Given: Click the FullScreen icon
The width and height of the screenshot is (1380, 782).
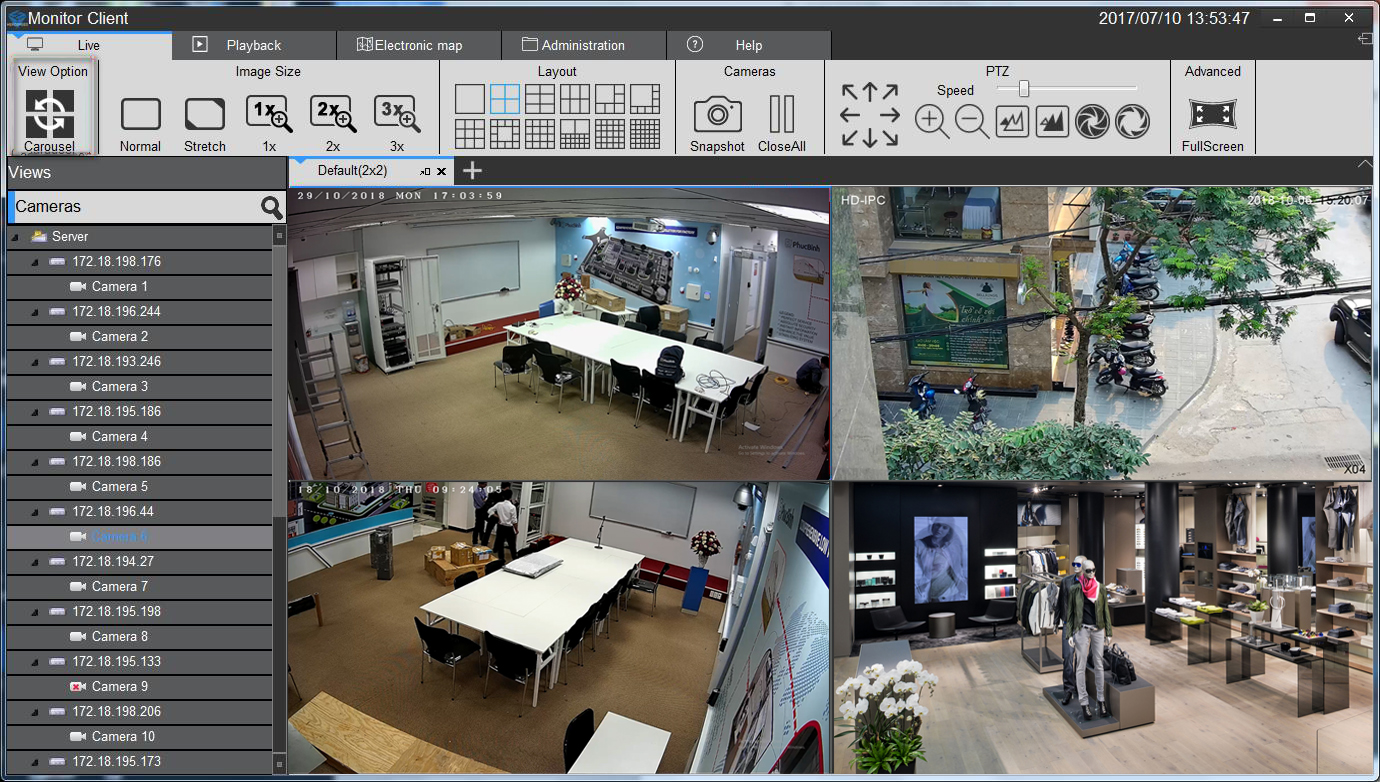Looking at the screenshot, I should point(1212,115).
